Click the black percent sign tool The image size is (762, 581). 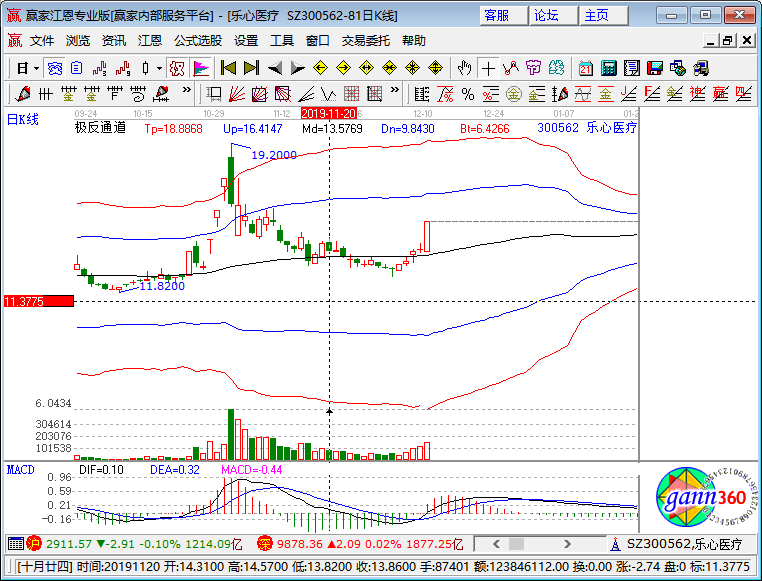pyautogui.click(x=468, y=94)
